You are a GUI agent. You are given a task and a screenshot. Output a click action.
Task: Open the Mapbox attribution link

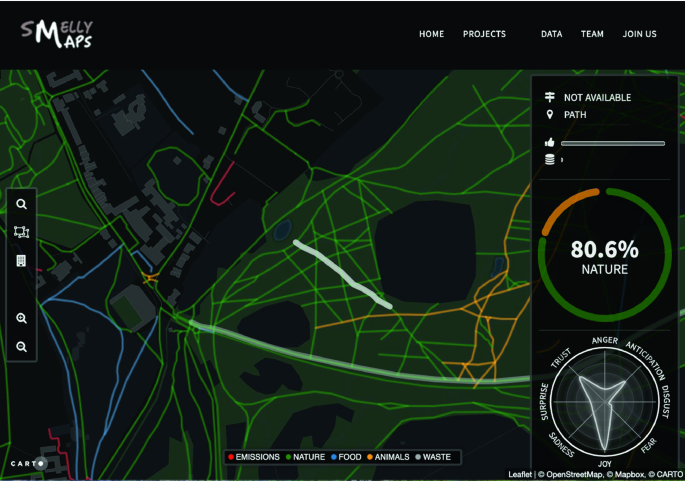tap(629, 474)
